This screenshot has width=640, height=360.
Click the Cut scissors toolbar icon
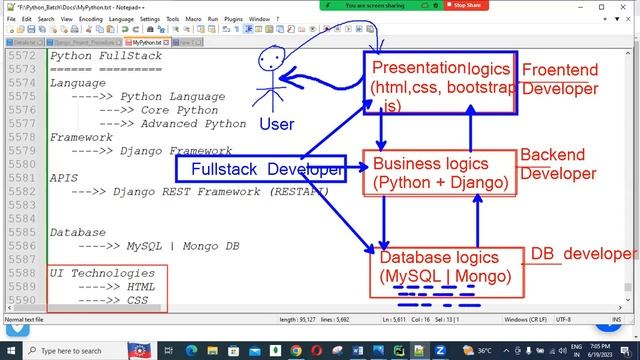[89, 29]
